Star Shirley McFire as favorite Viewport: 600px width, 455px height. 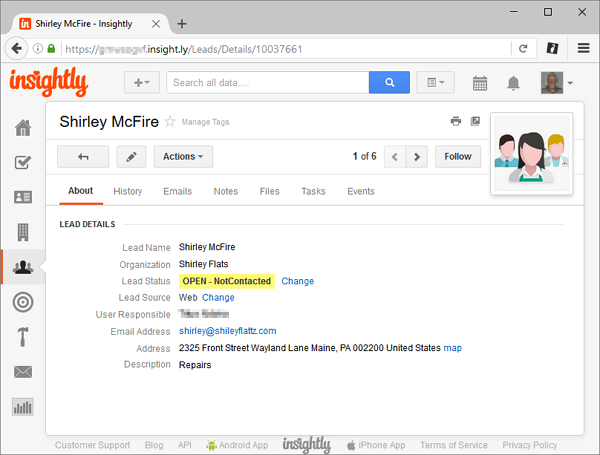[170, 122]
